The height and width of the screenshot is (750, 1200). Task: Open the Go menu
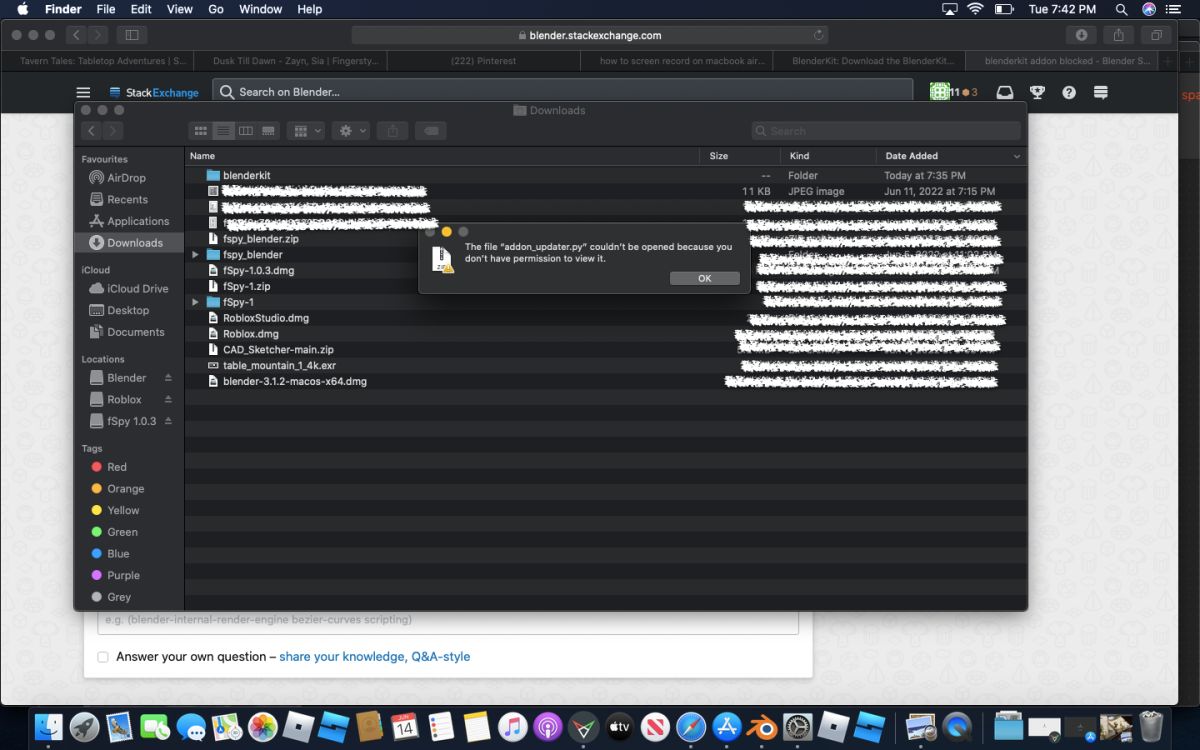click(x=216, y=9)
